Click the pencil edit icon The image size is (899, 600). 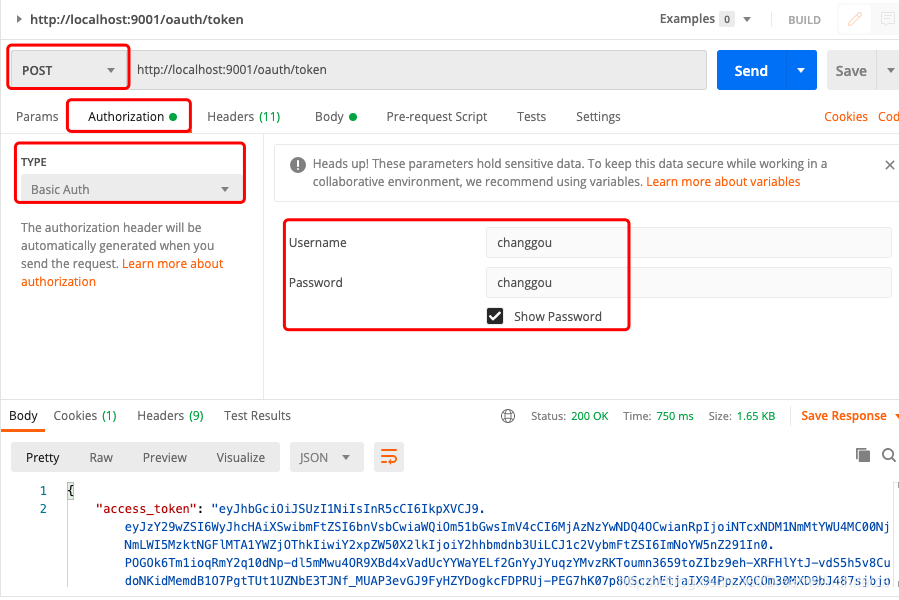coord(855,20)
